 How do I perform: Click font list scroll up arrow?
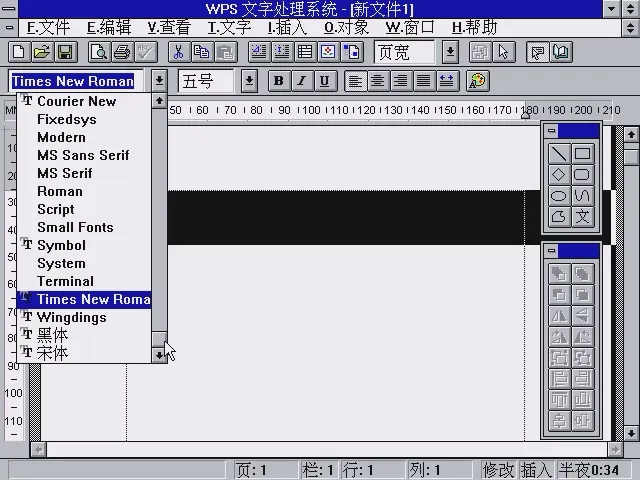pos(159,100)
